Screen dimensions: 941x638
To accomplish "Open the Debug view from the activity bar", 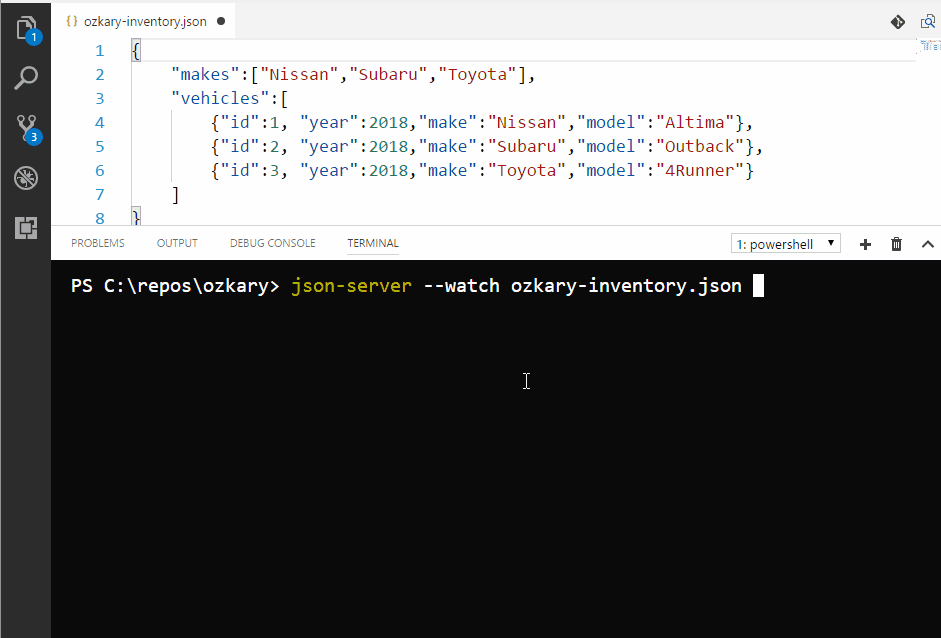I will click(x=25, y=177).
